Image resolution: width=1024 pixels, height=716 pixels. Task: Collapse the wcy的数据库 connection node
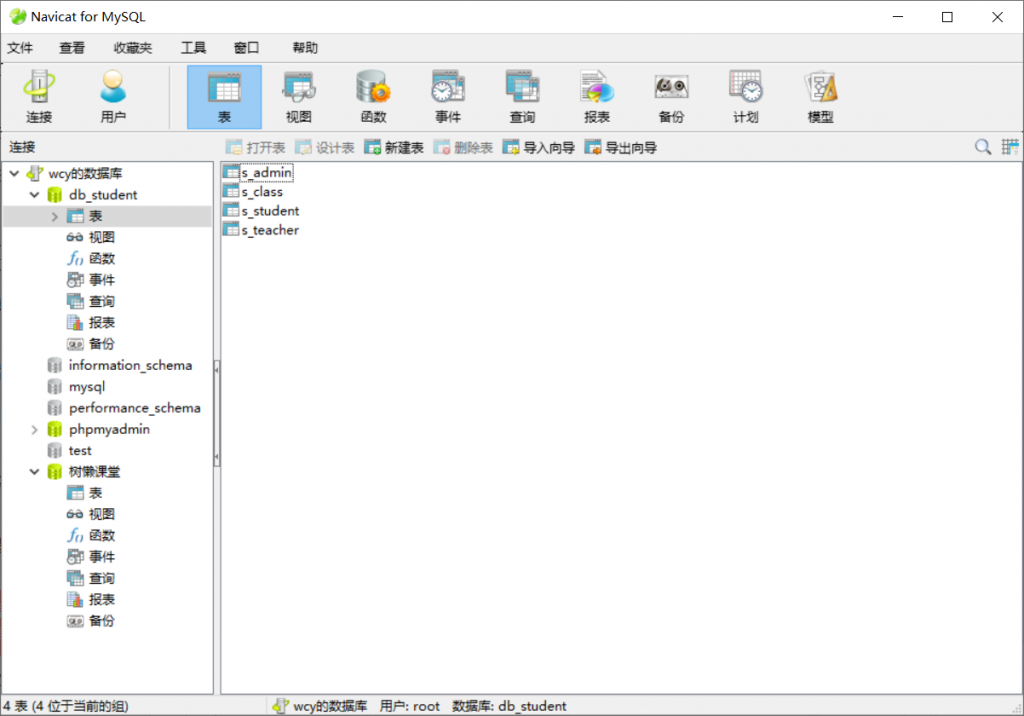pyautogui.click(x=14, y=173)
